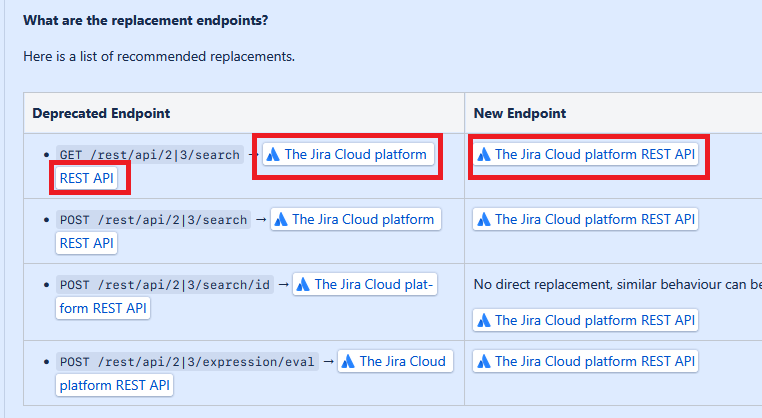
Task: Click Atlassian icon after POST search/id code
Action: (303, 285)
